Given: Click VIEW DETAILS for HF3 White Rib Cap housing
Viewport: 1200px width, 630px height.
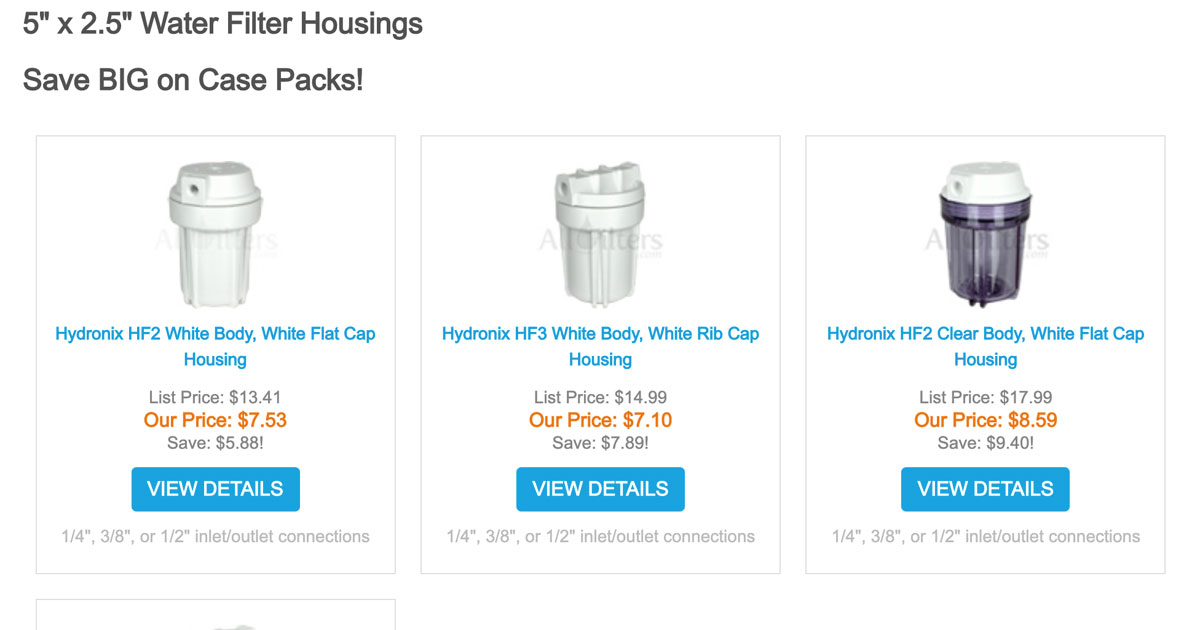Looking at the screenshot, I should (600, 489).
